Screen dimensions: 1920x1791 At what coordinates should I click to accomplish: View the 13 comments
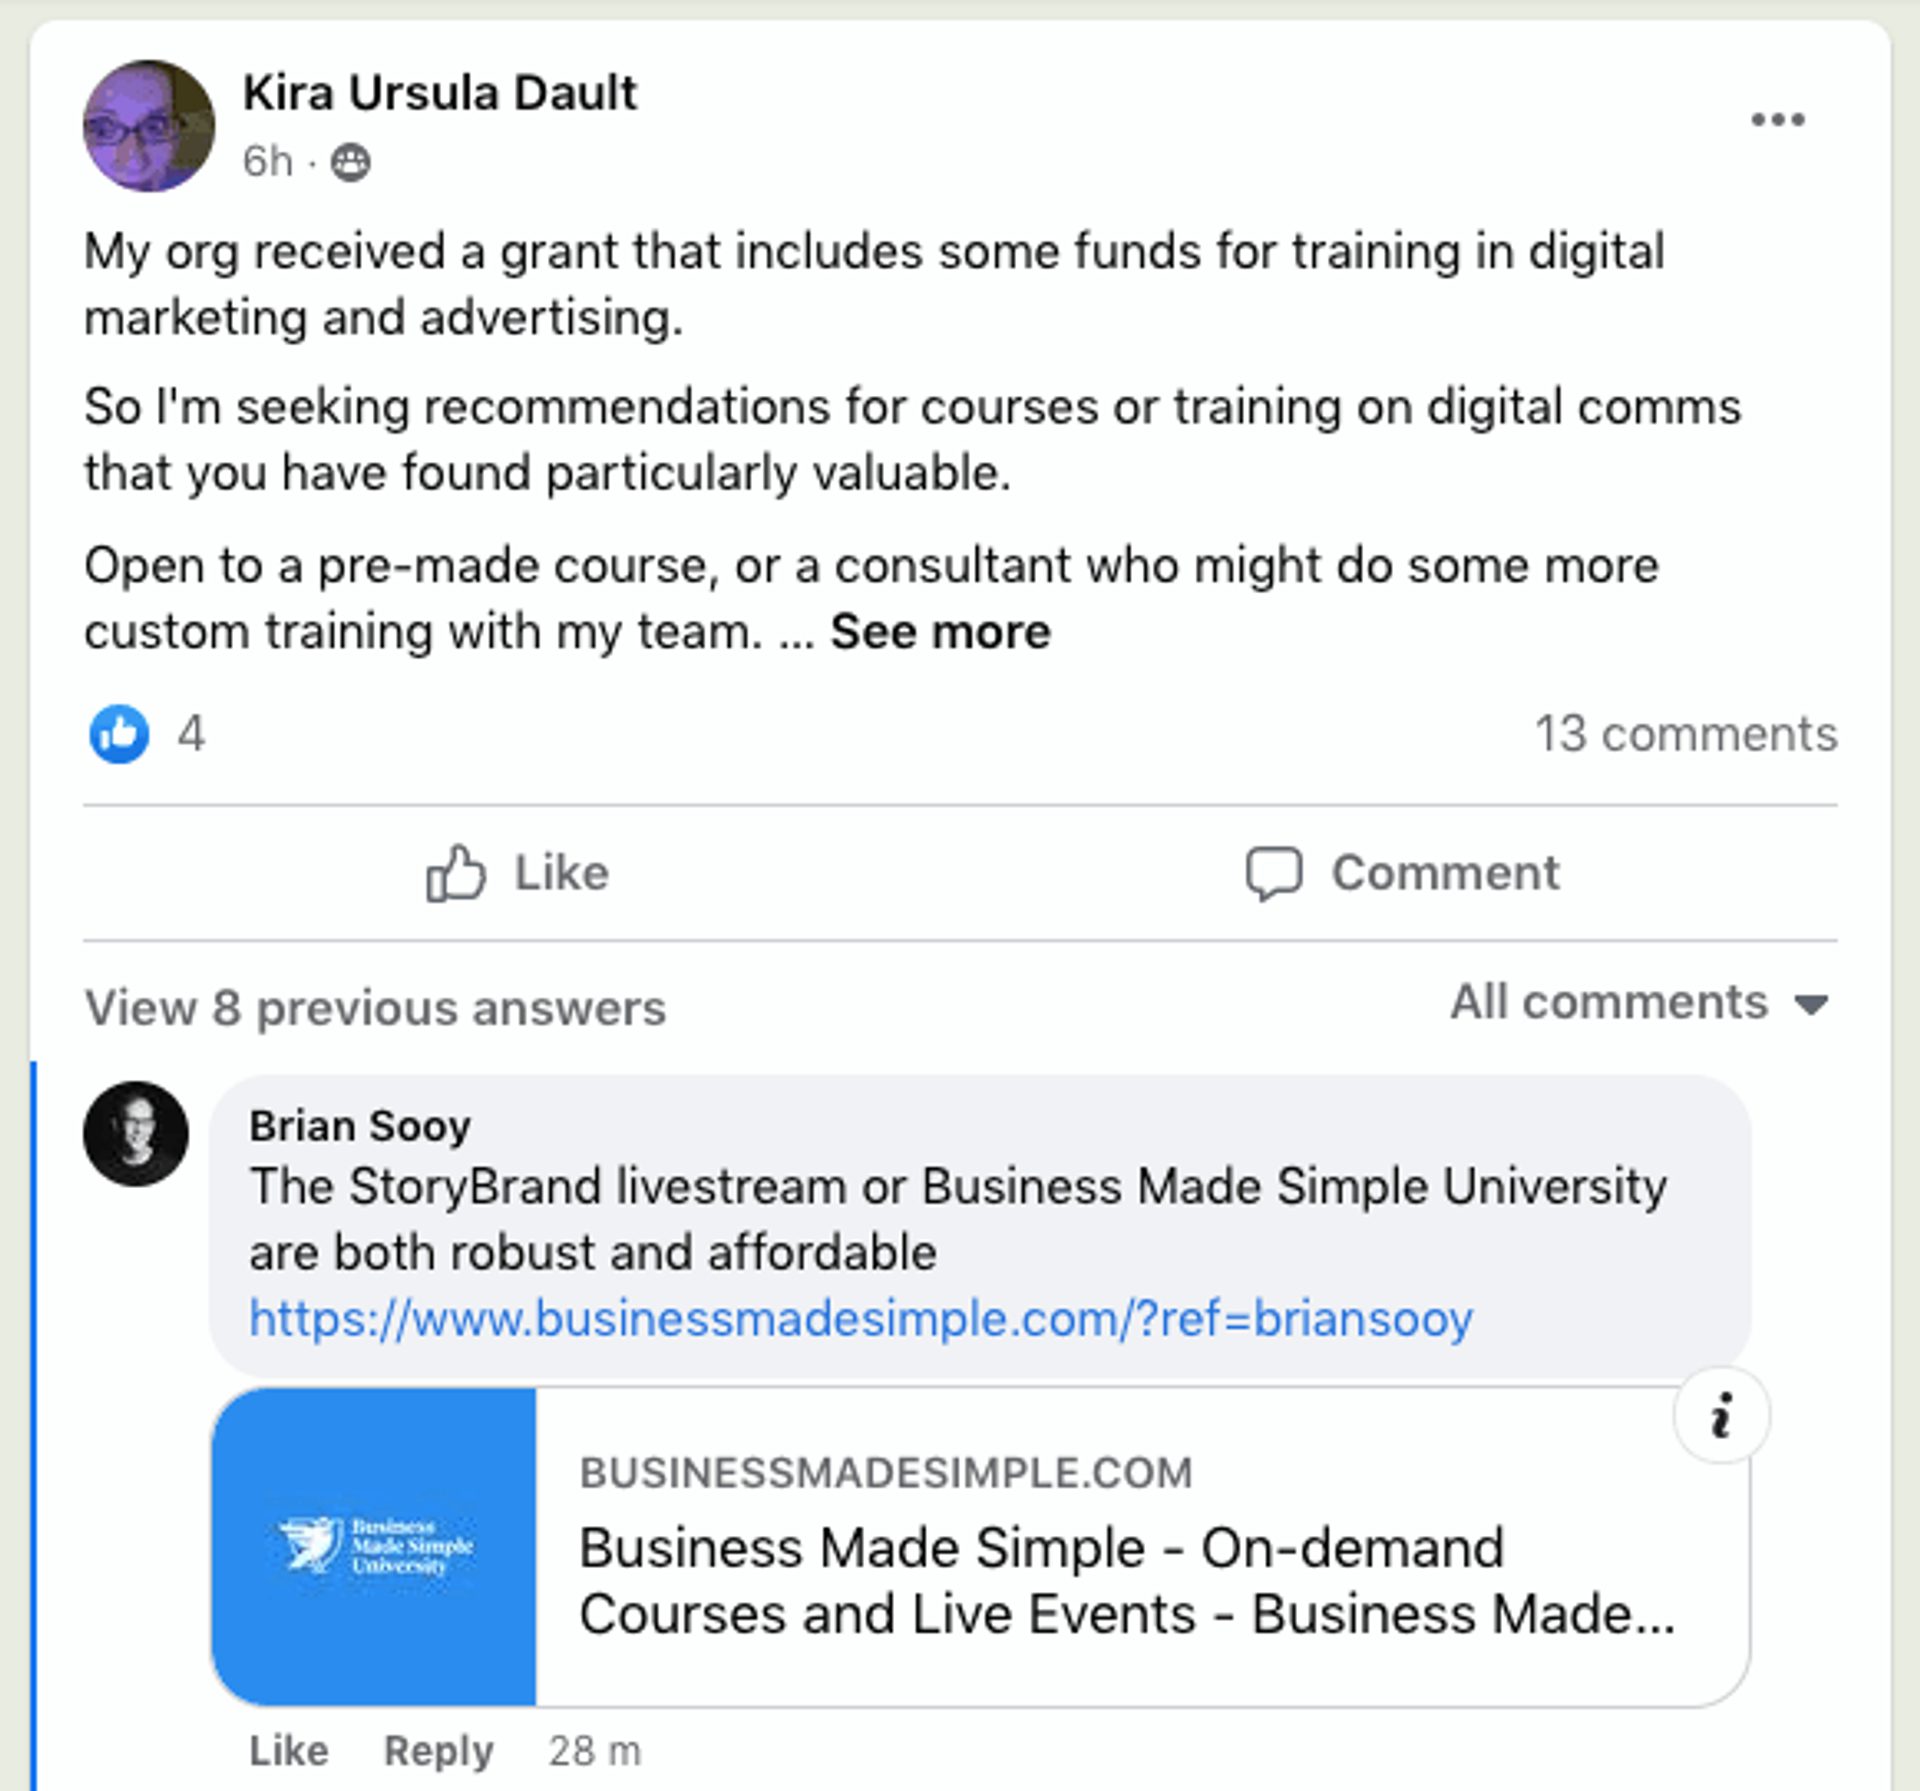click(x=1688, y=735)
